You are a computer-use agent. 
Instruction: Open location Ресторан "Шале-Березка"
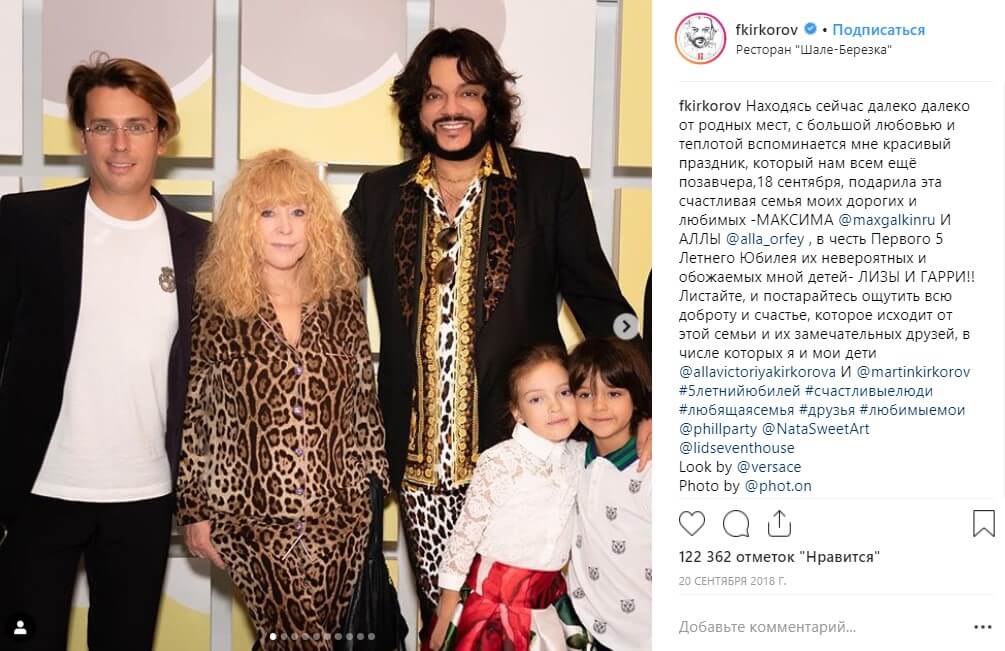[x=813, y=50]
